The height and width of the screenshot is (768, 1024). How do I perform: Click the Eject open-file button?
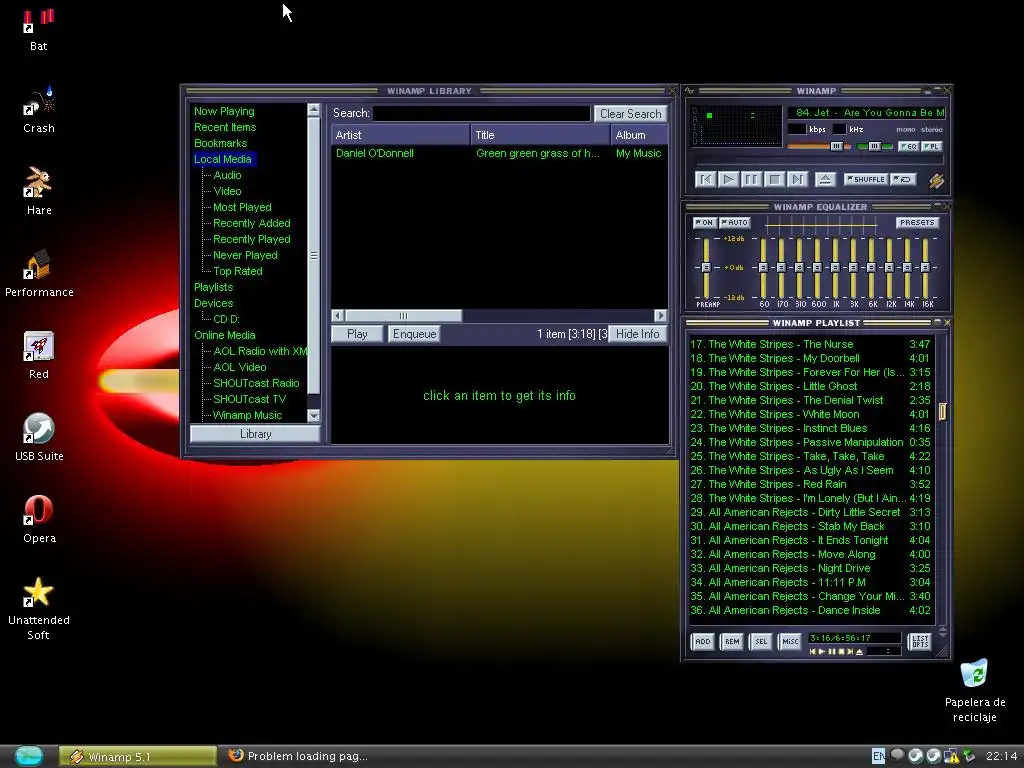[x=825, y=179]
